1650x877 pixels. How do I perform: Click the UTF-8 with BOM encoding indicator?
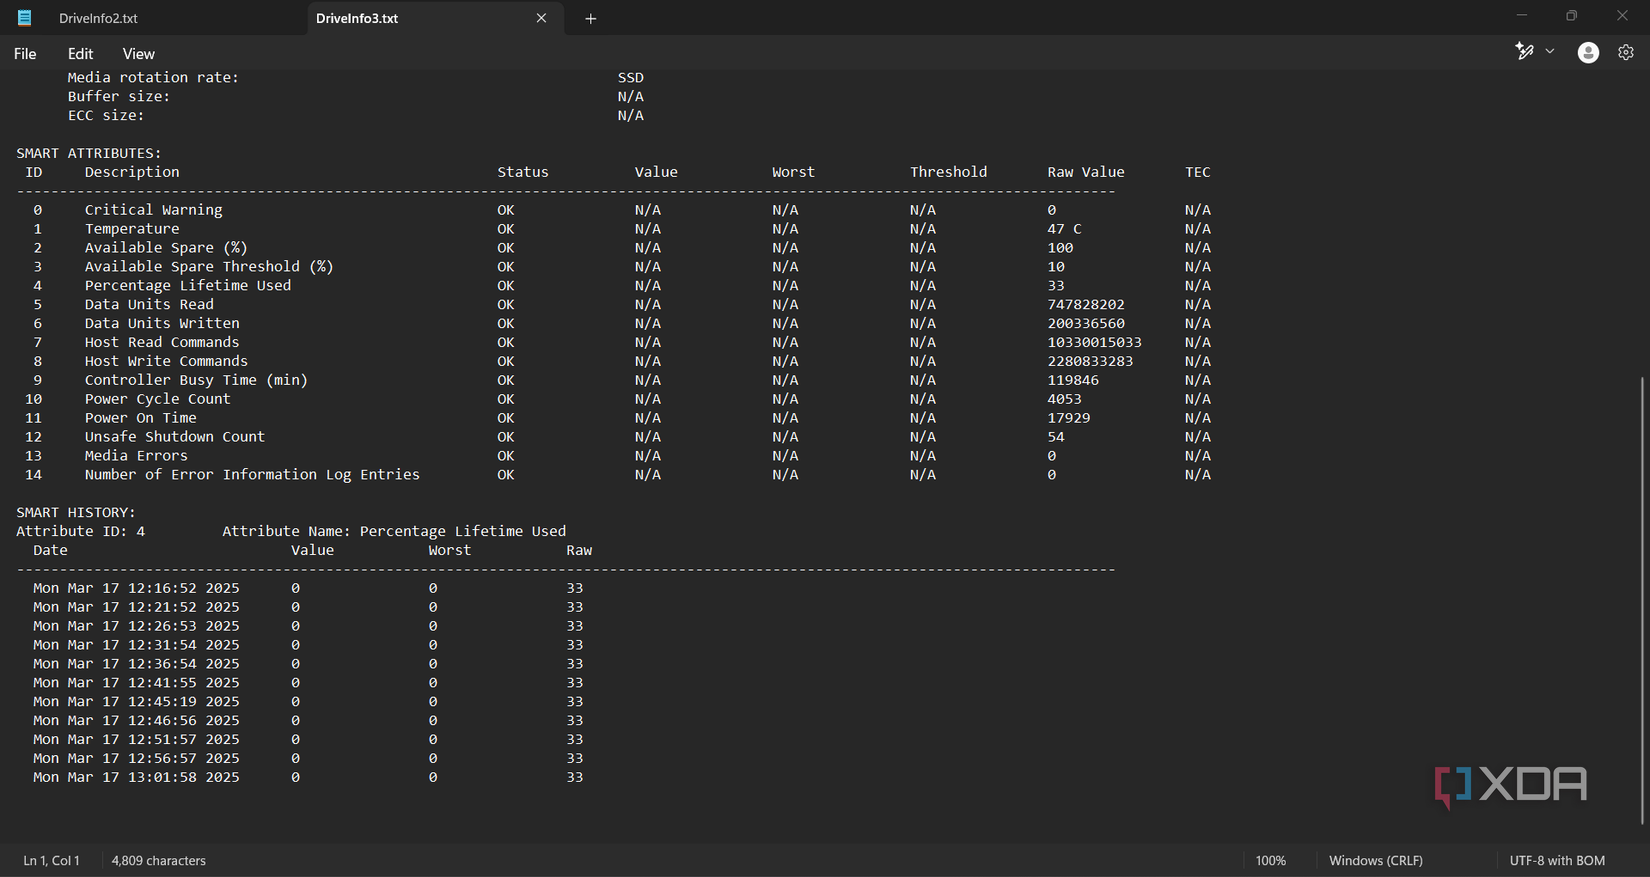1556,860
